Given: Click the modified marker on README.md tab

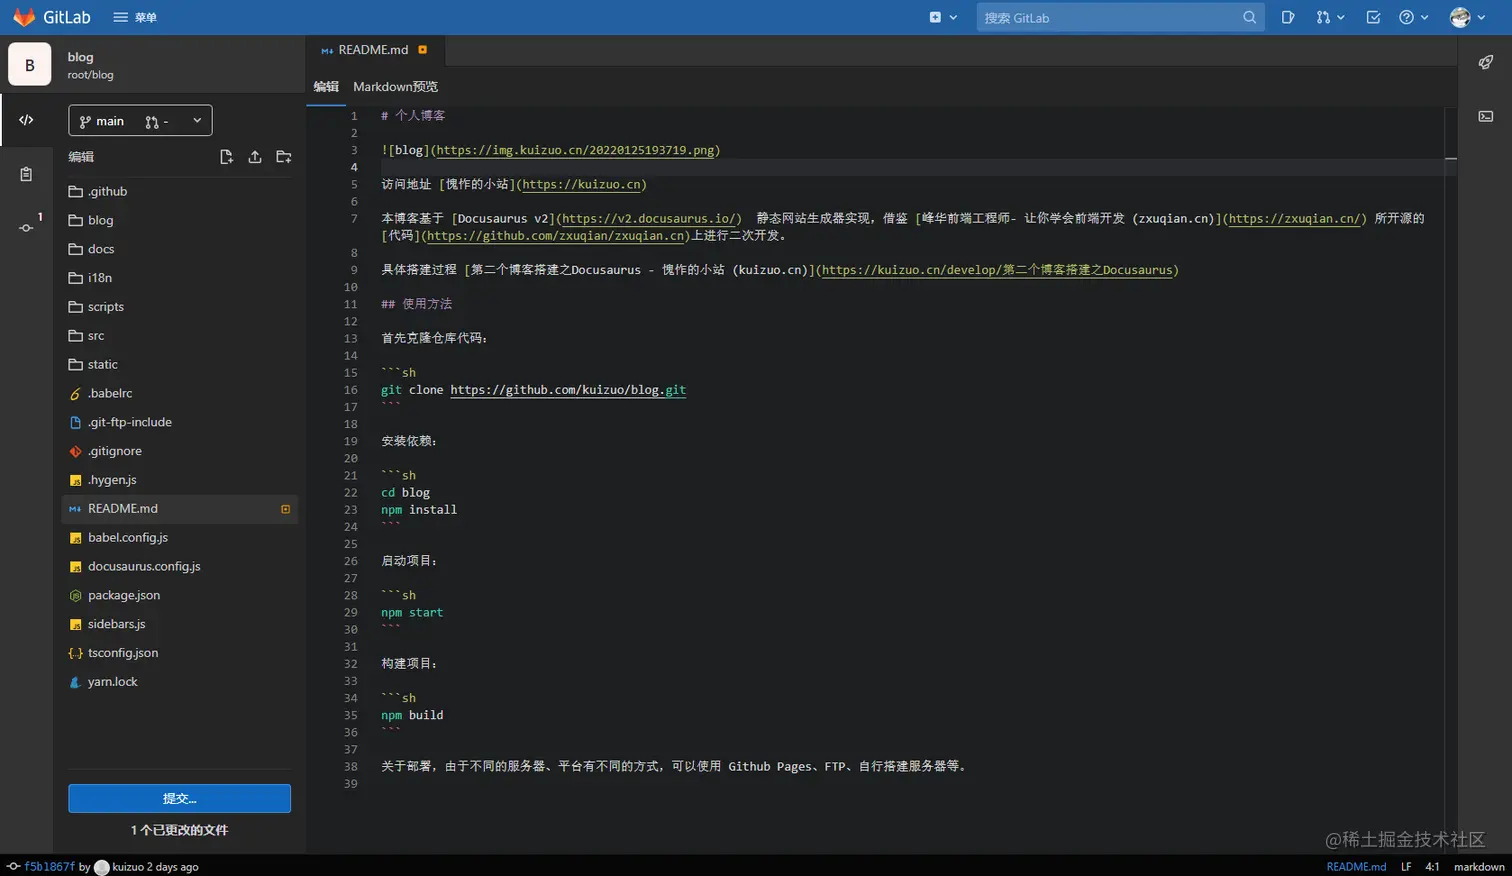Looking at the screenshot, I should point(423,50).
